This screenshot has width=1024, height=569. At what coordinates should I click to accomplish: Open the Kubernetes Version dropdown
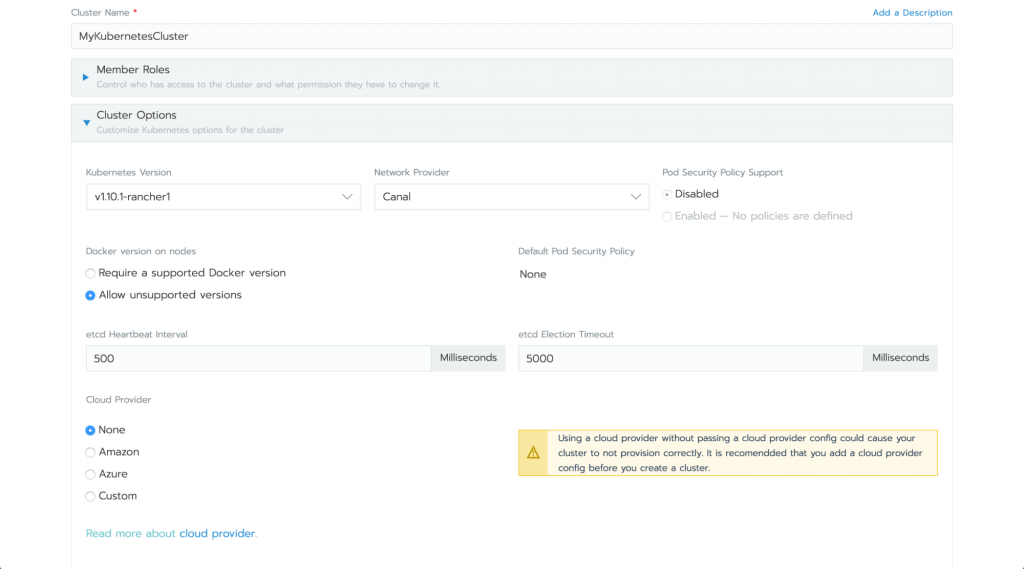pyautogui.click(x=223, y=197)
